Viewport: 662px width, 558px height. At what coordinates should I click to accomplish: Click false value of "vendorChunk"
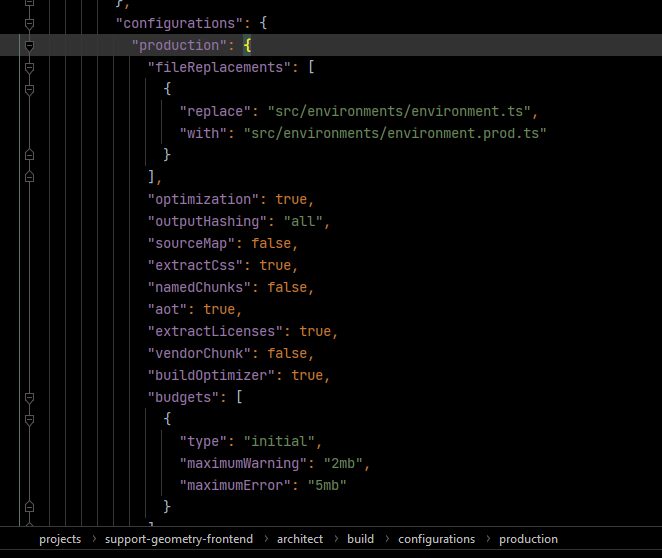[x=287, y=353]
